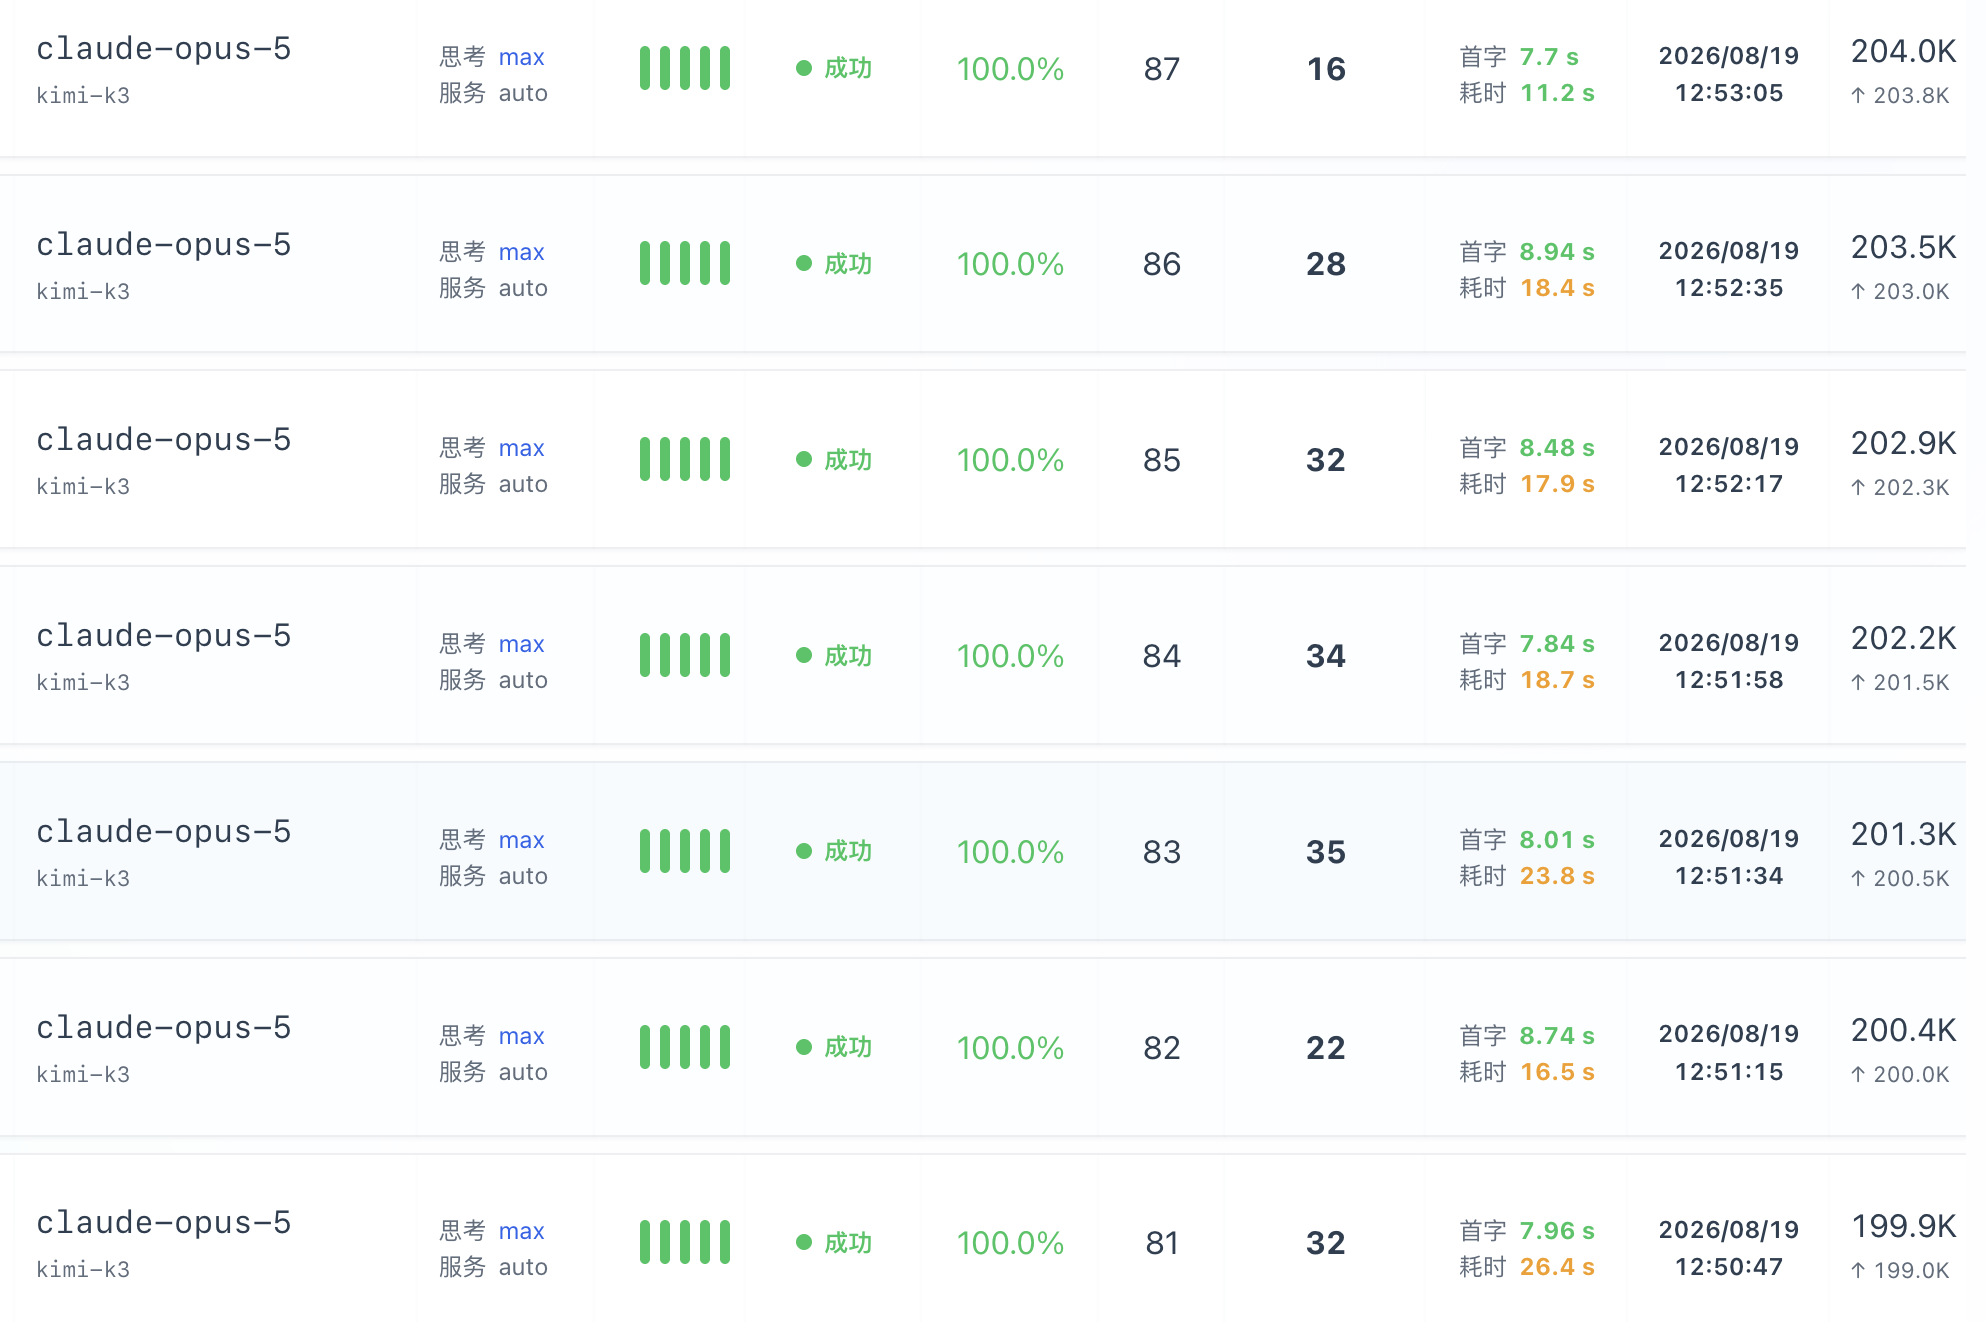Viewport: 1986px width, 1322px height.
Task: Click the green status bars in row 87
Action: 685,68
